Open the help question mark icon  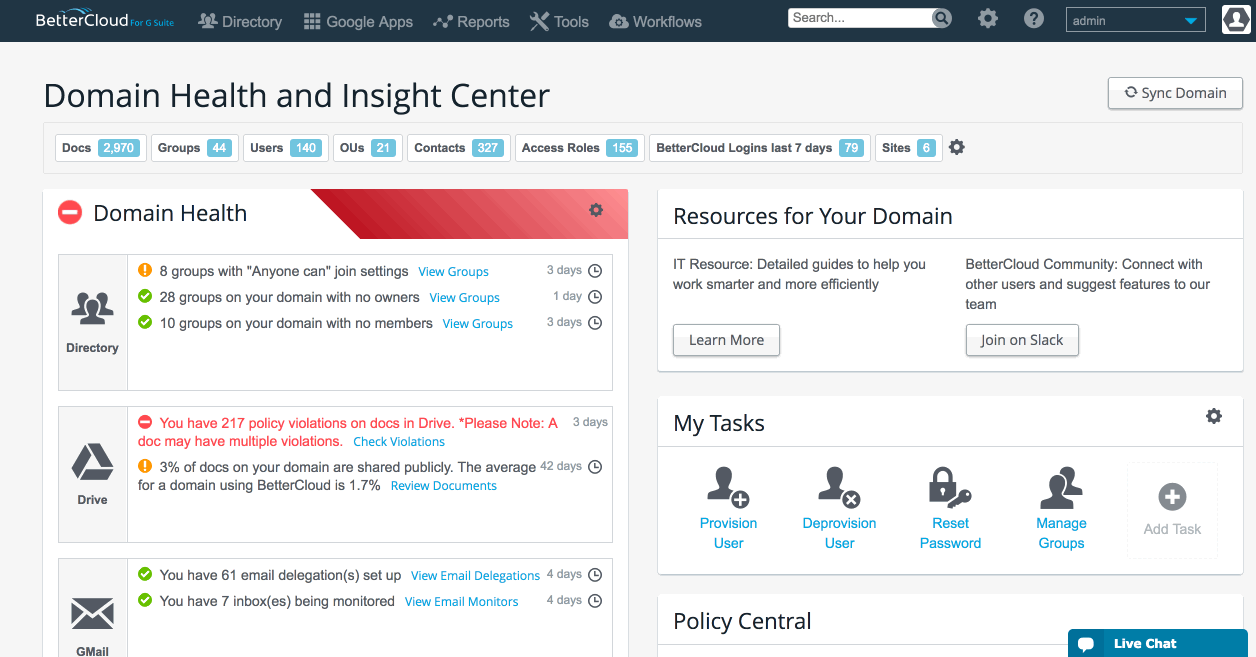tap(1034, 19)
